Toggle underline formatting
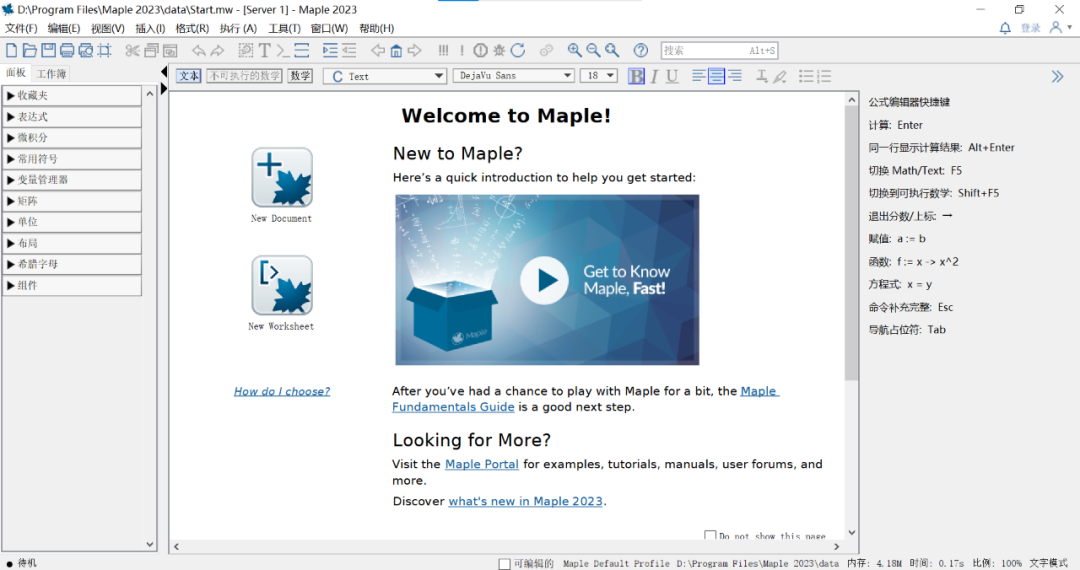Image resolution: width=1080 pixels, height=570 pixels. coord(672,76)
